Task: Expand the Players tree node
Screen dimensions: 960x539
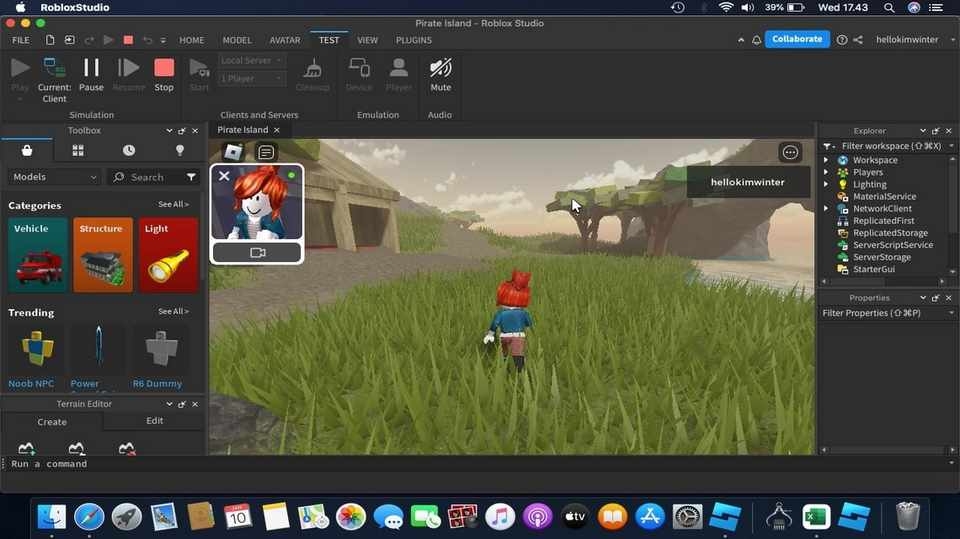Action: tap(826, 172)
